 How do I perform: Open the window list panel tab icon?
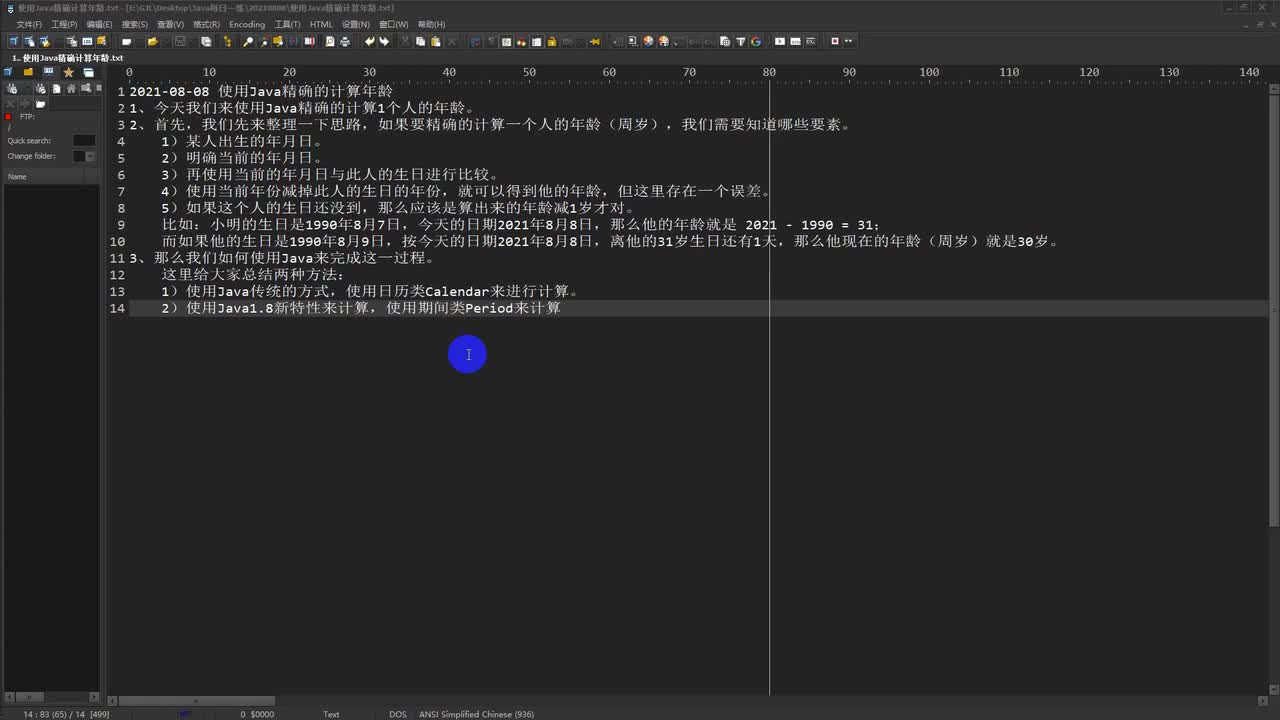tap(88, 72)
